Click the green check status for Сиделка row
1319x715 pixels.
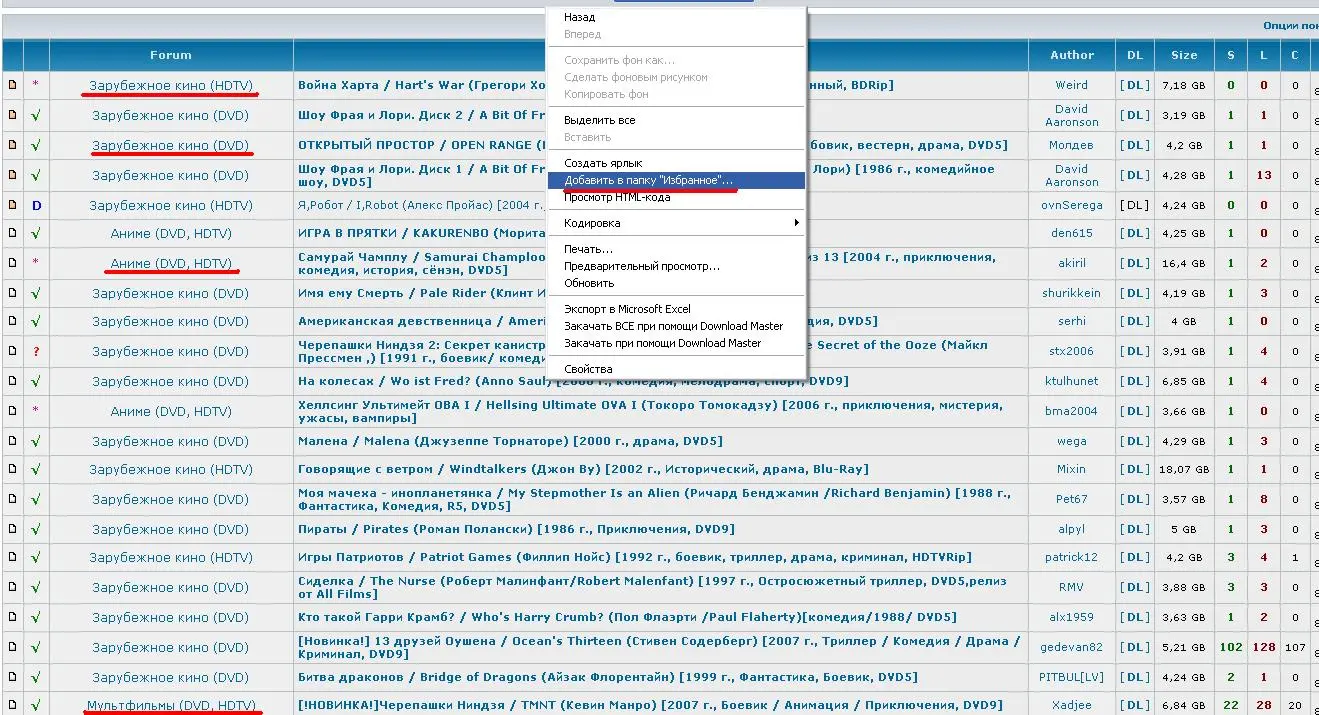pyautogui.click(x=36, y=587)
